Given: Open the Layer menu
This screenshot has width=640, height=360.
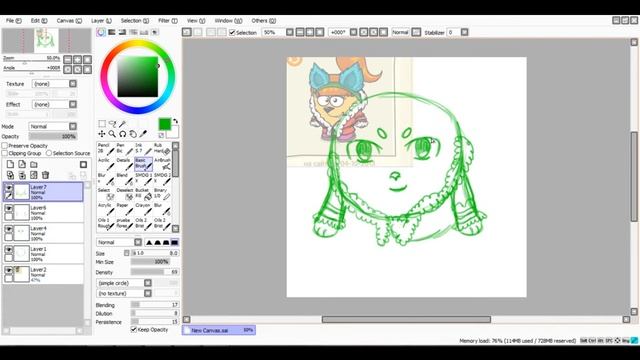Looking at the screenshot, I should tap(101, 20).
